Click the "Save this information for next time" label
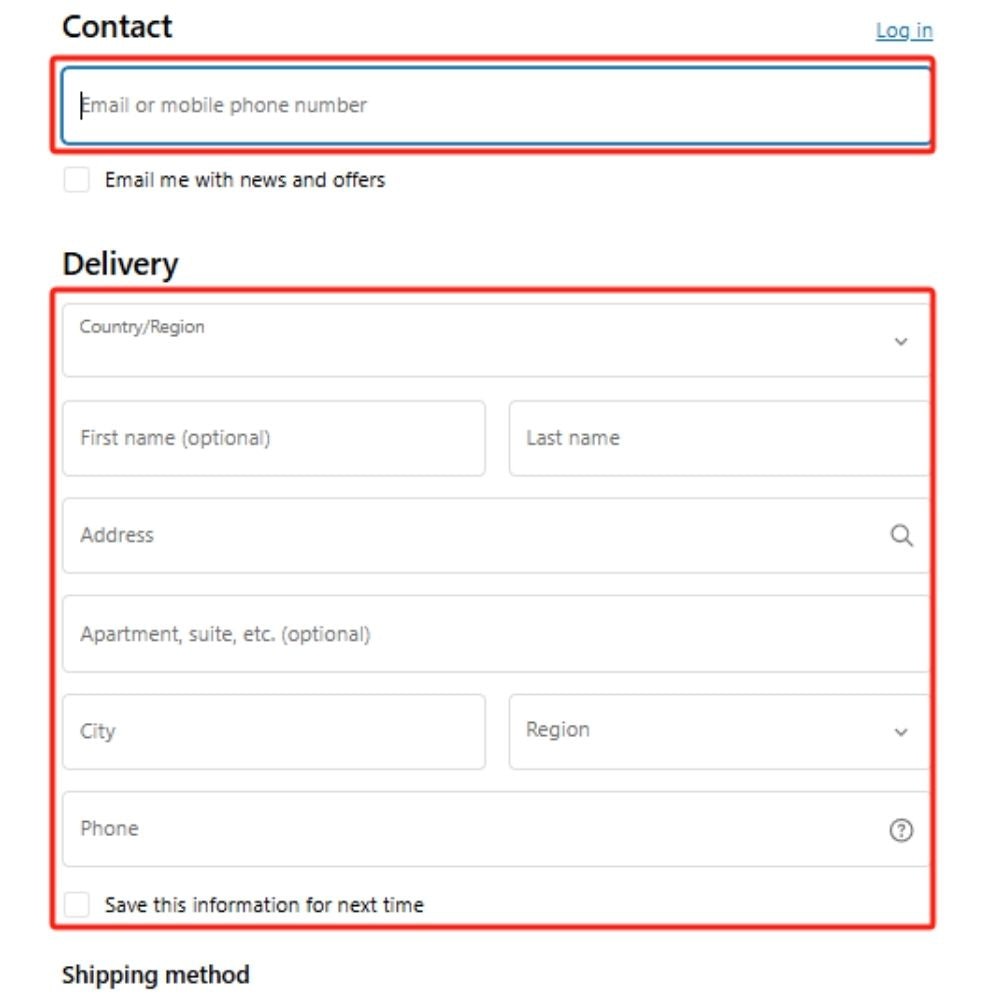Screen dimensions: 1000x1000 tap(264, 905)
